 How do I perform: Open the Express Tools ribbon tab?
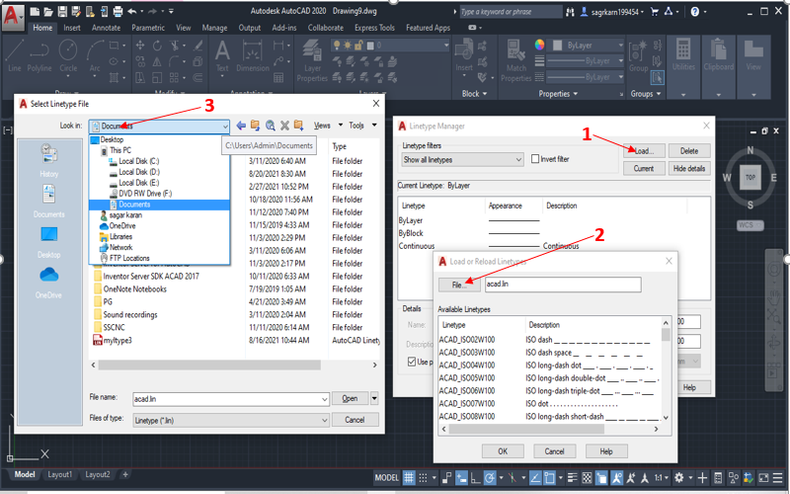[374, 28]
